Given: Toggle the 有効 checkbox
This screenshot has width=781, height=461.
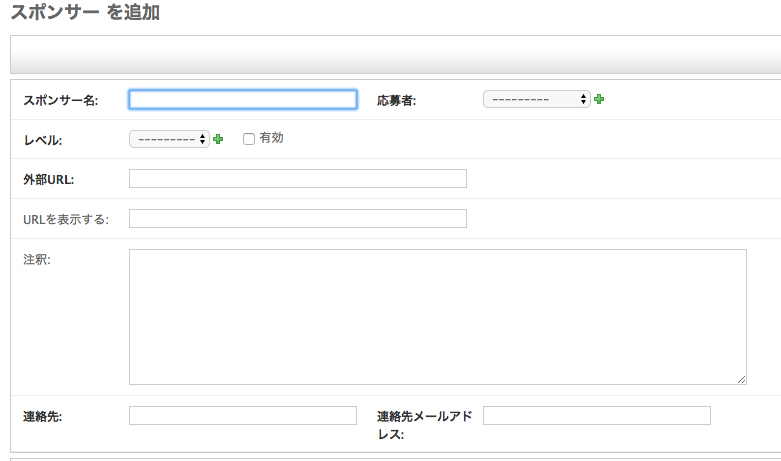Looking at the screenshot, I should click(249, 139).
